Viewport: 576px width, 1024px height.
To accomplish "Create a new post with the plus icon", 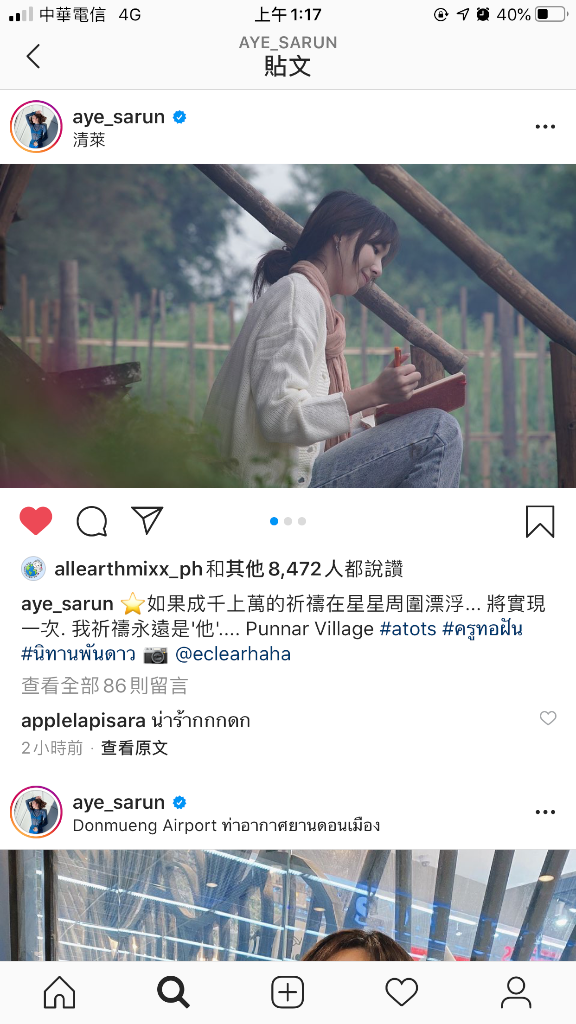I will click(x=287, y=993).
